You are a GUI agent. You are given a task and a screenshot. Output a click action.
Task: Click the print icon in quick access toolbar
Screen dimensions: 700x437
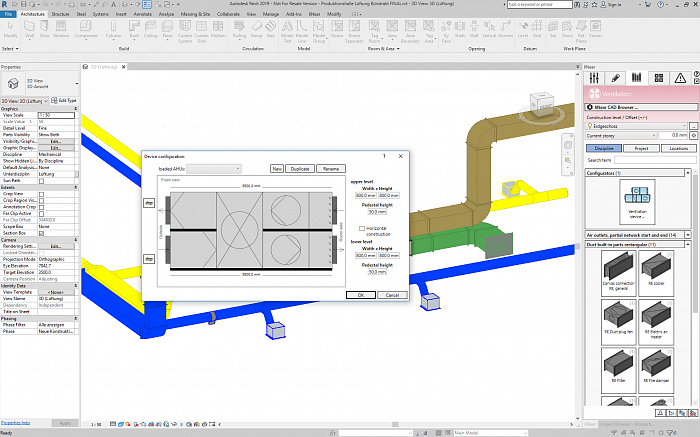pos(72,4)
